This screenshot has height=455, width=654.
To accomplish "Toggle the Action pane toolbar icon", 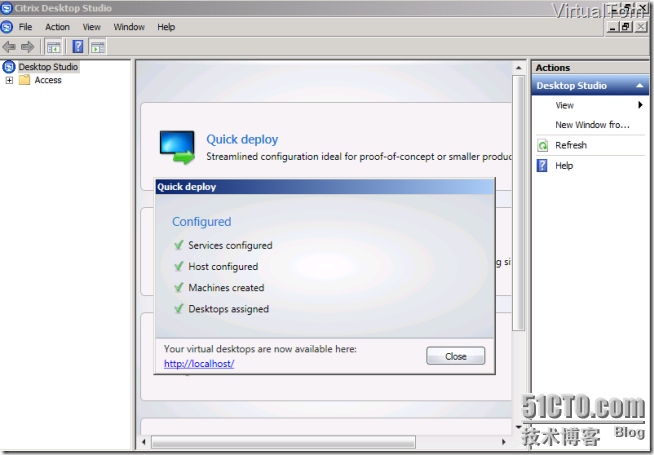I will point(98,47).
